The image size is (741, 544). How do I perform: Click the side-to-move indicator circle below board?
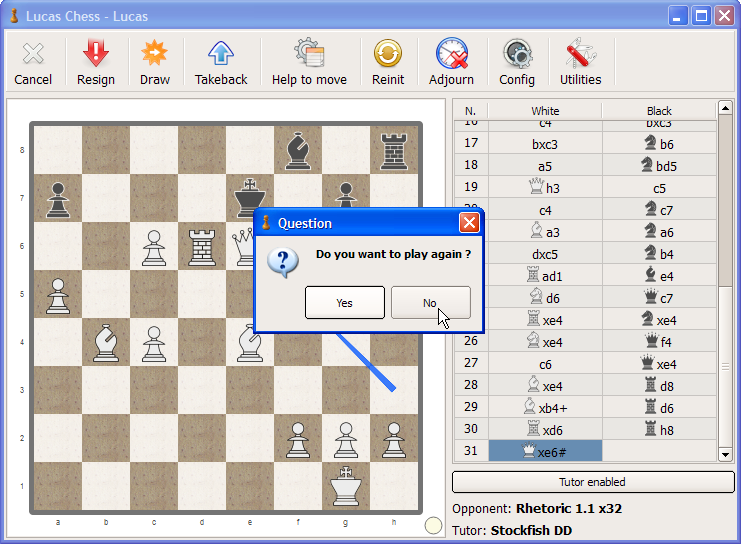coord(433,526)
